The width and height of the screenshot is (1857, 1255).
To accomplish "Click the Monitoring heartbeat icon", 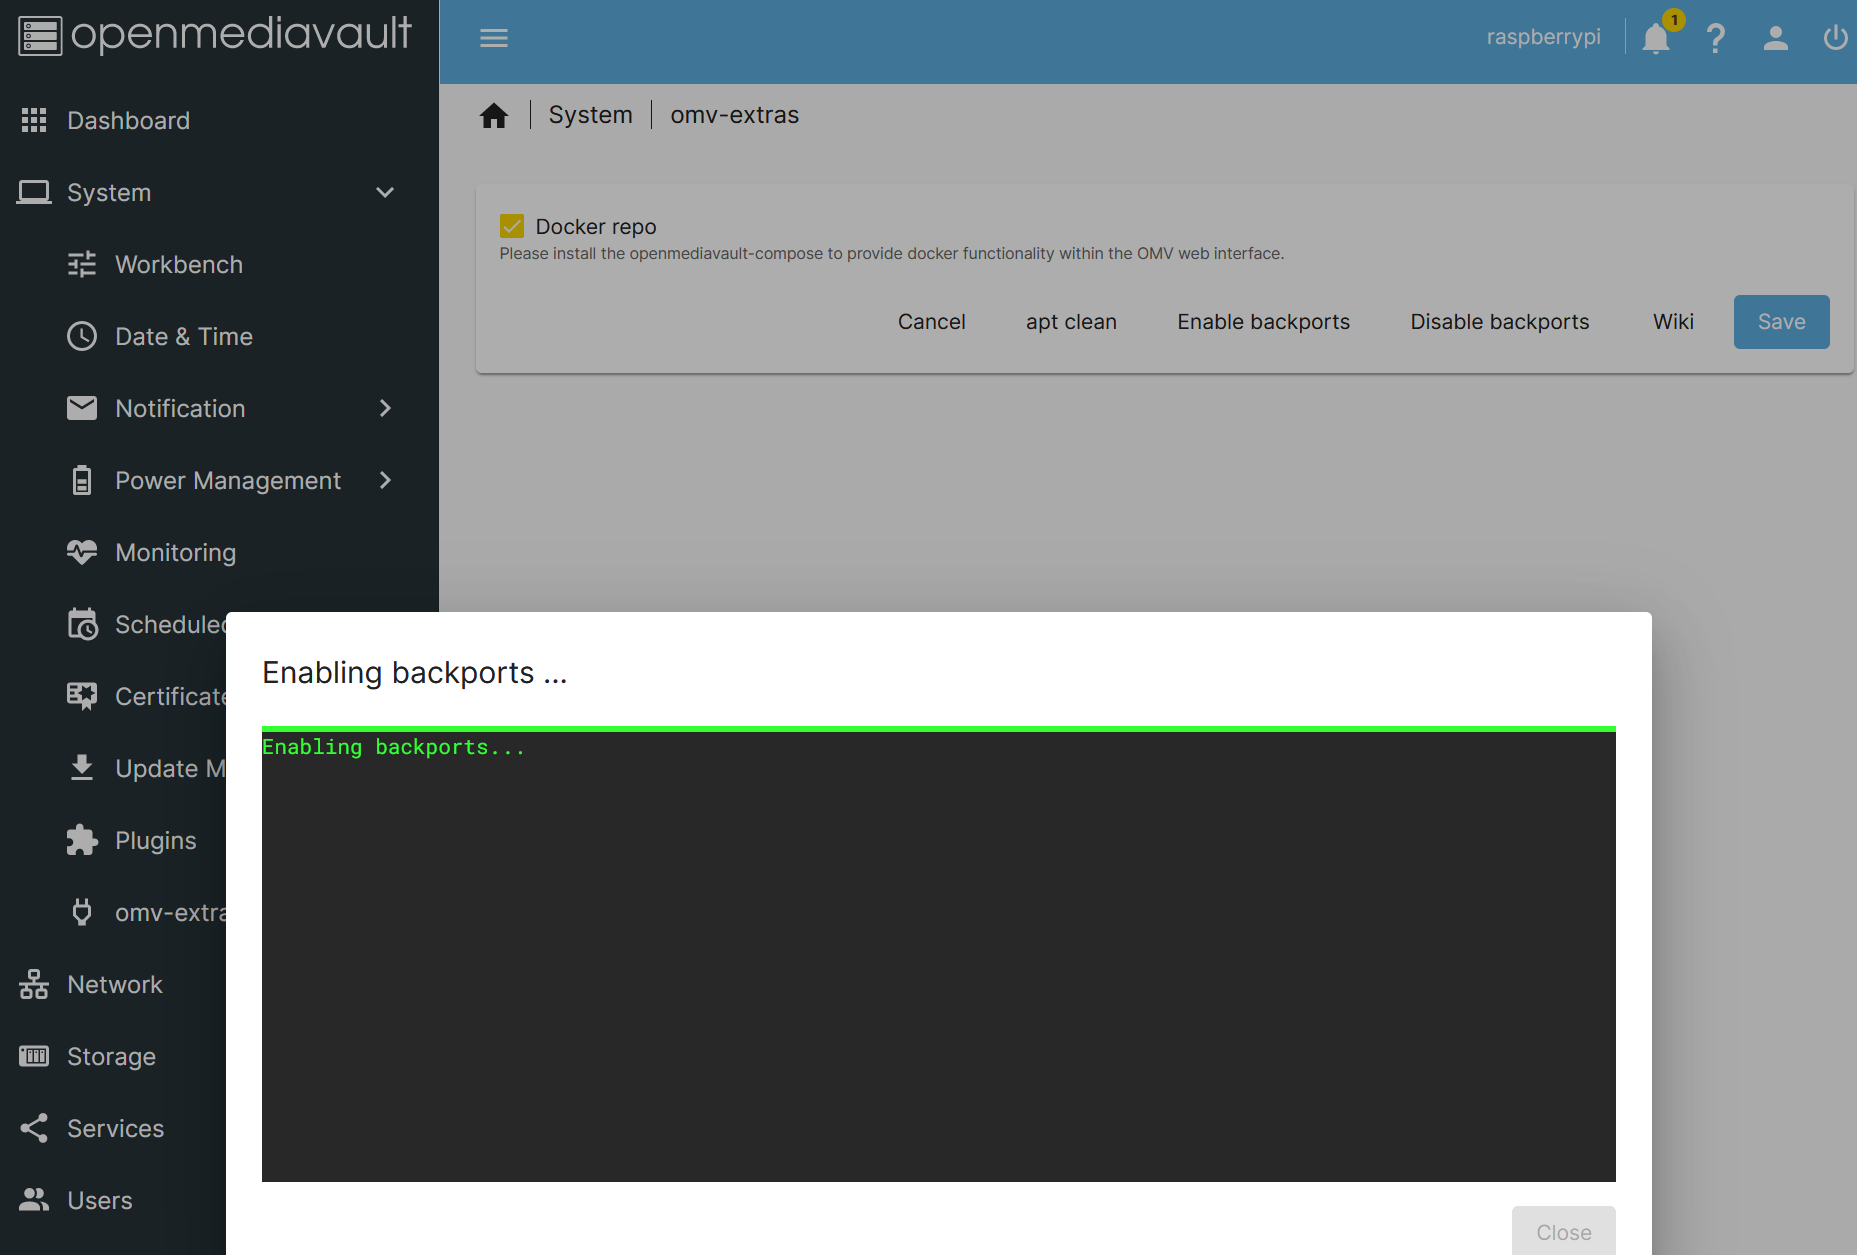I will [x=81, y=551].
